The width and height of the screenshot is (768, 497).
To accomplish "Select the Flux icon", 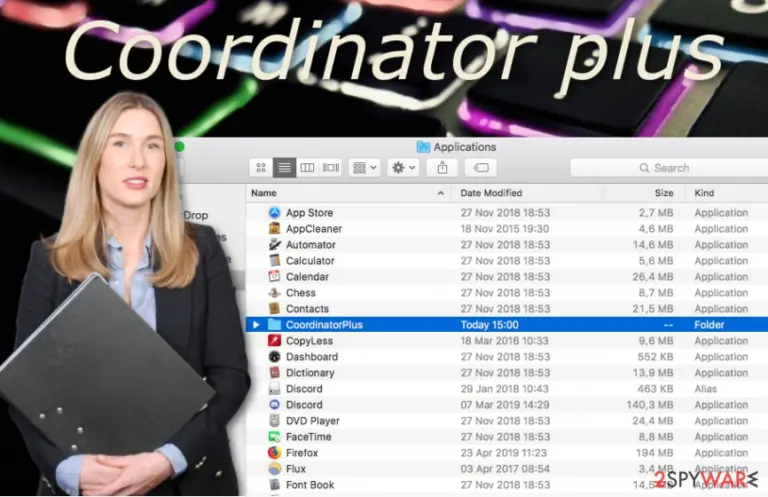I will [274, 469].
